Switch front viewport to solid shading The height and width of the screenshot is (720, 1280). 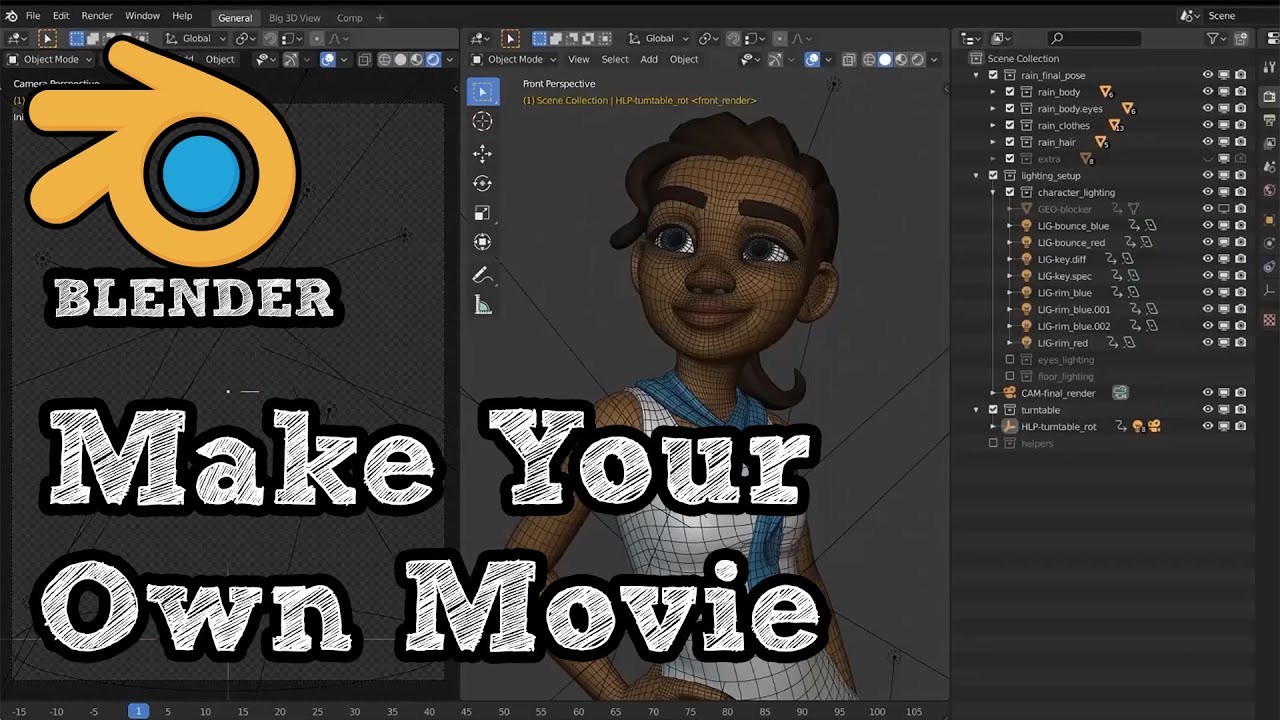pos(885,59)
